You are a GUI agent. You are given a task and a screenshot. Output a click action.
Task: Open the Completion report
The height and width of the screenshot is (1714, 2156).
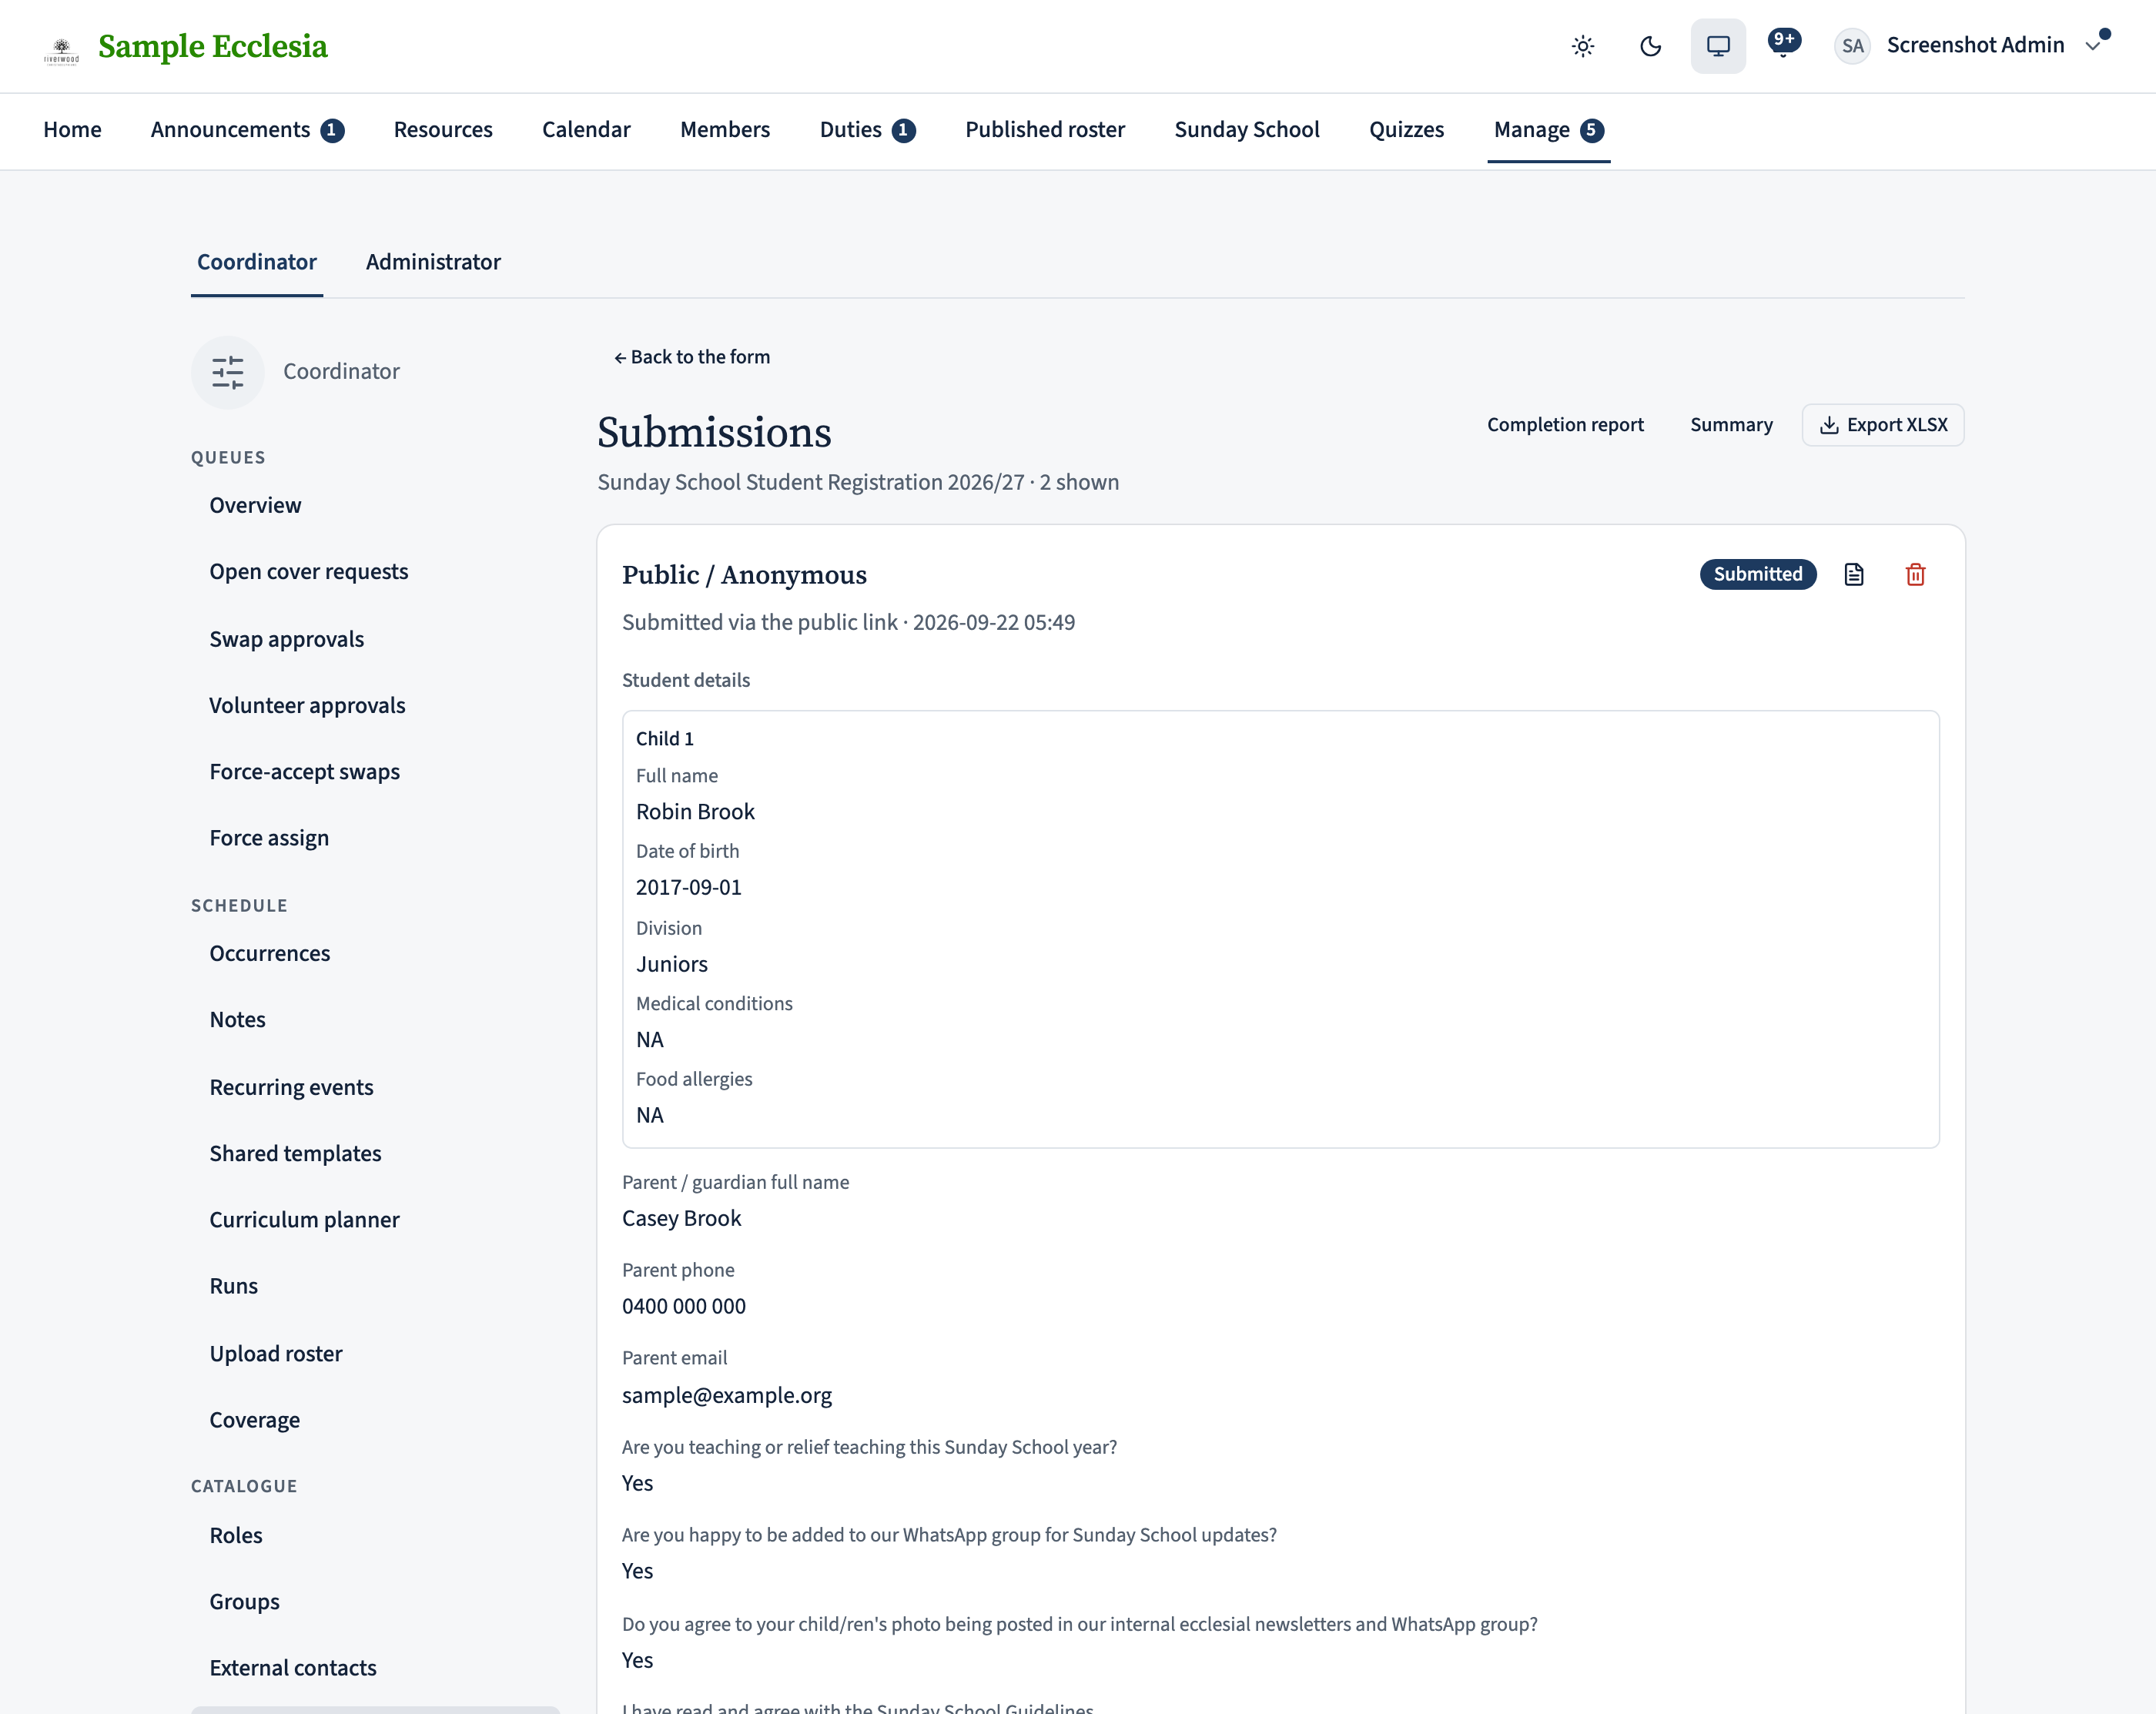point(1565,425)
